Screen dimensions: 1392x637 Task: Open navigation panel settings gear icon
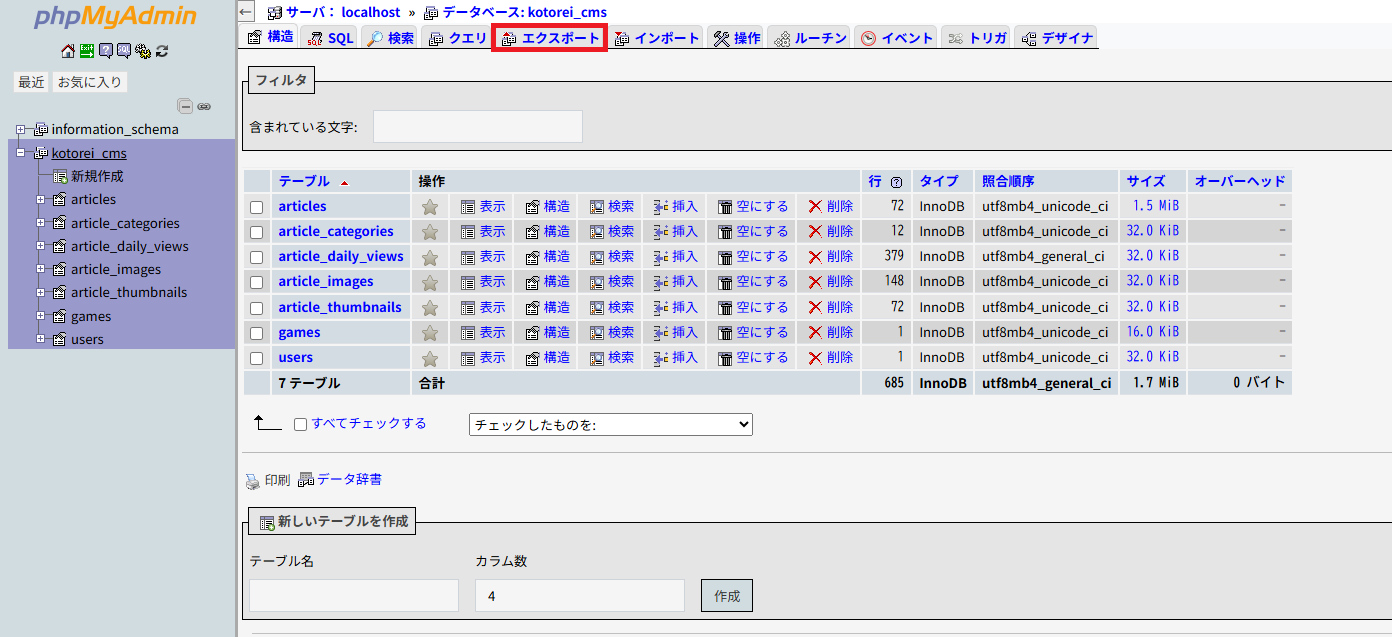click(x=143, y=51)
